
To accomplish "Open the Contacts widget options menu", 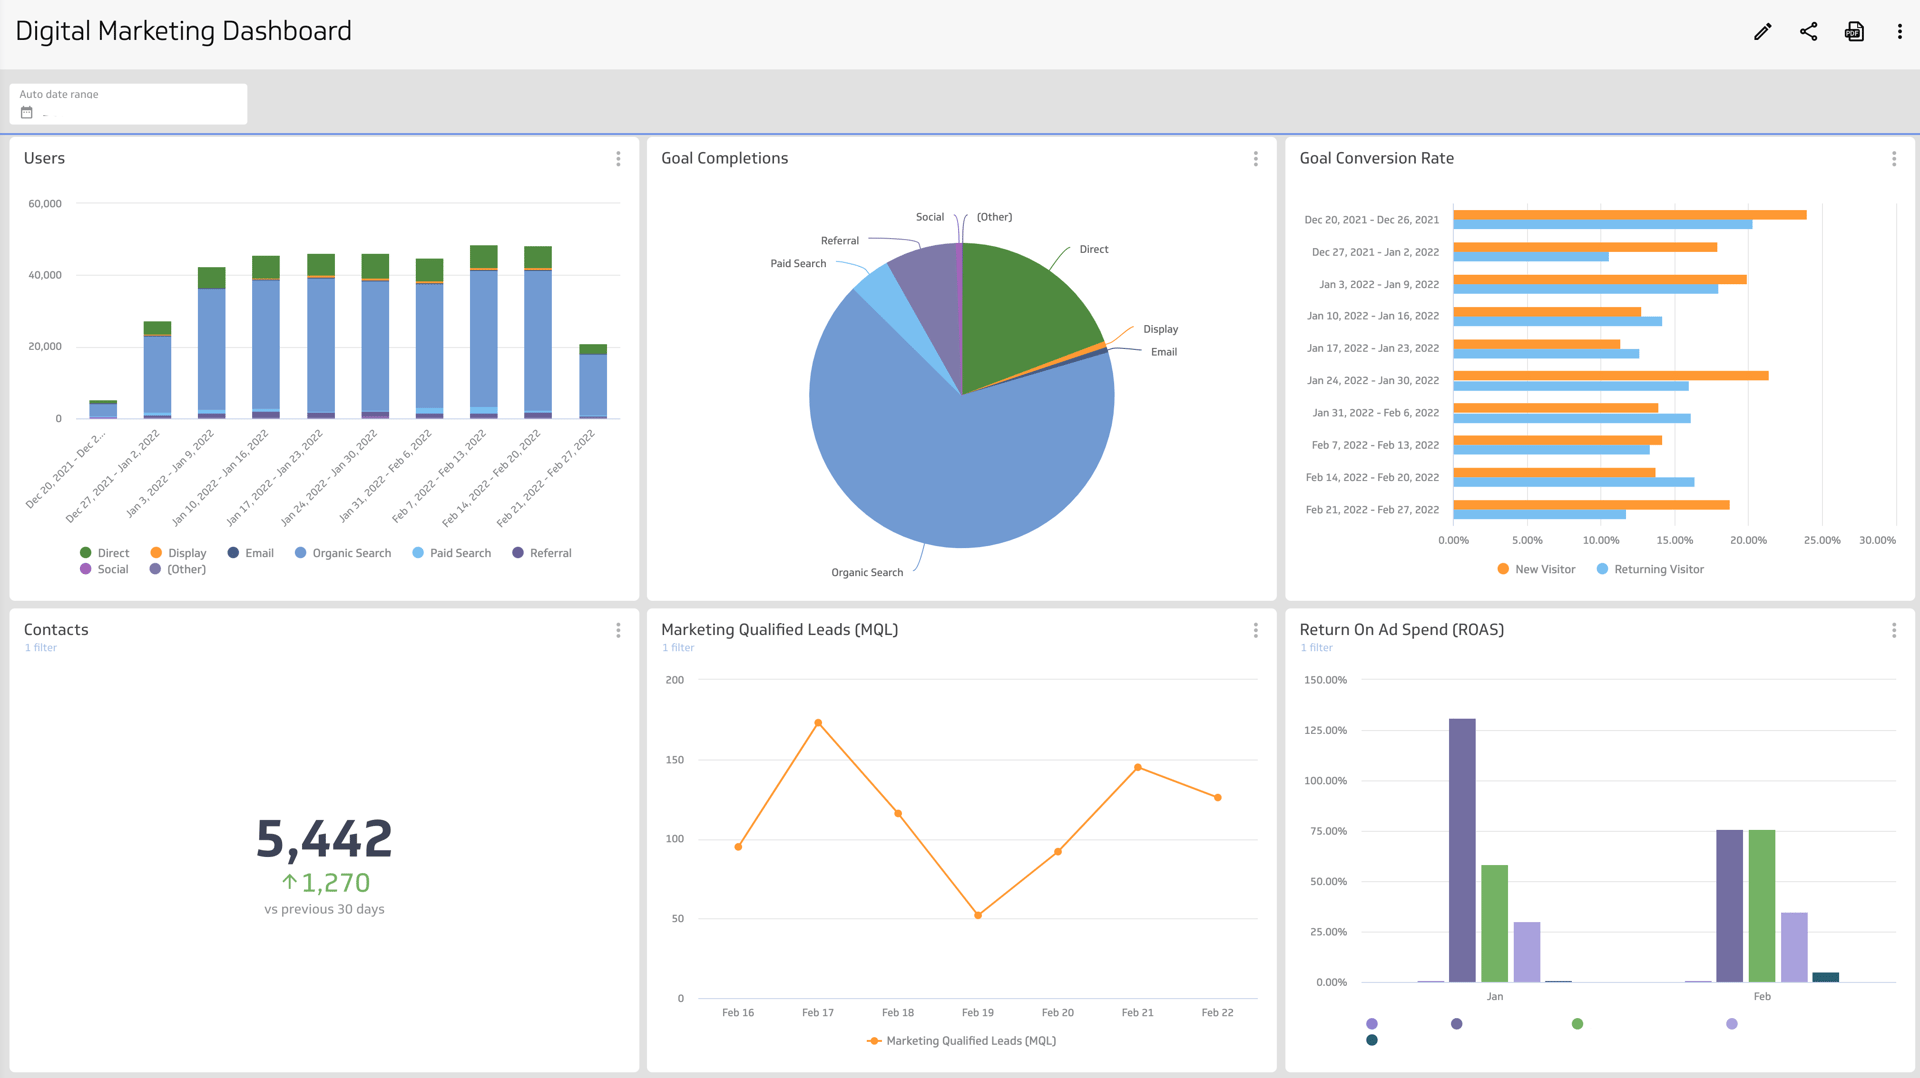I will point(618,630).
